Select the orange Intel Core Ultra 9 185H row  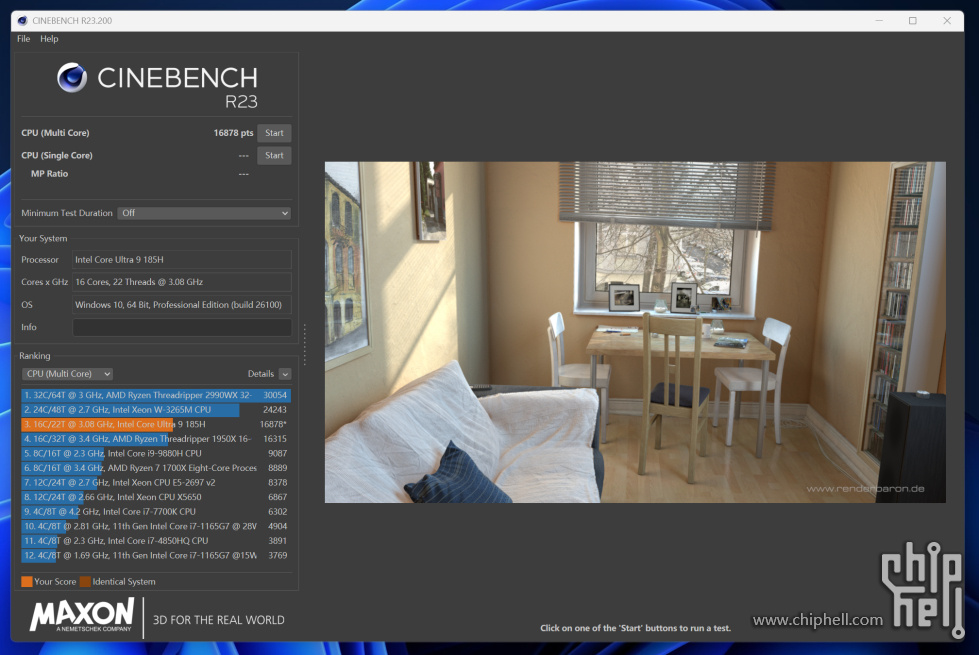click(x=155, y=424)
